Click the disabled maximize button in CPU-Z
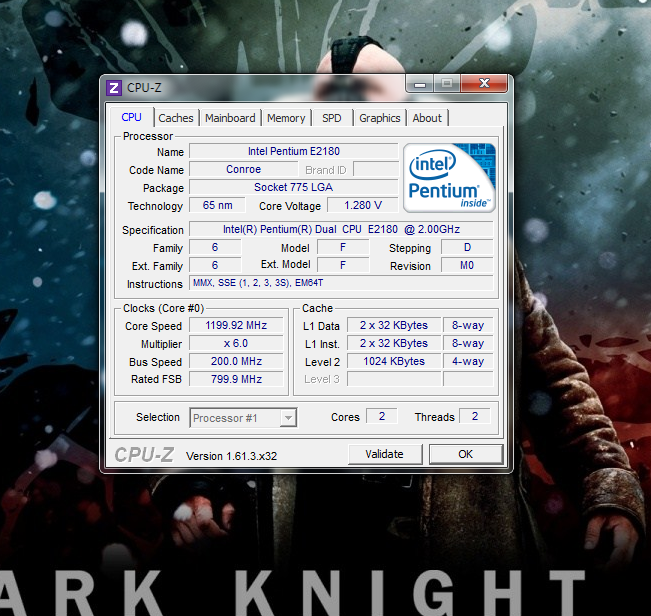This screenshot has width=651, height=616. click(447, 83)
